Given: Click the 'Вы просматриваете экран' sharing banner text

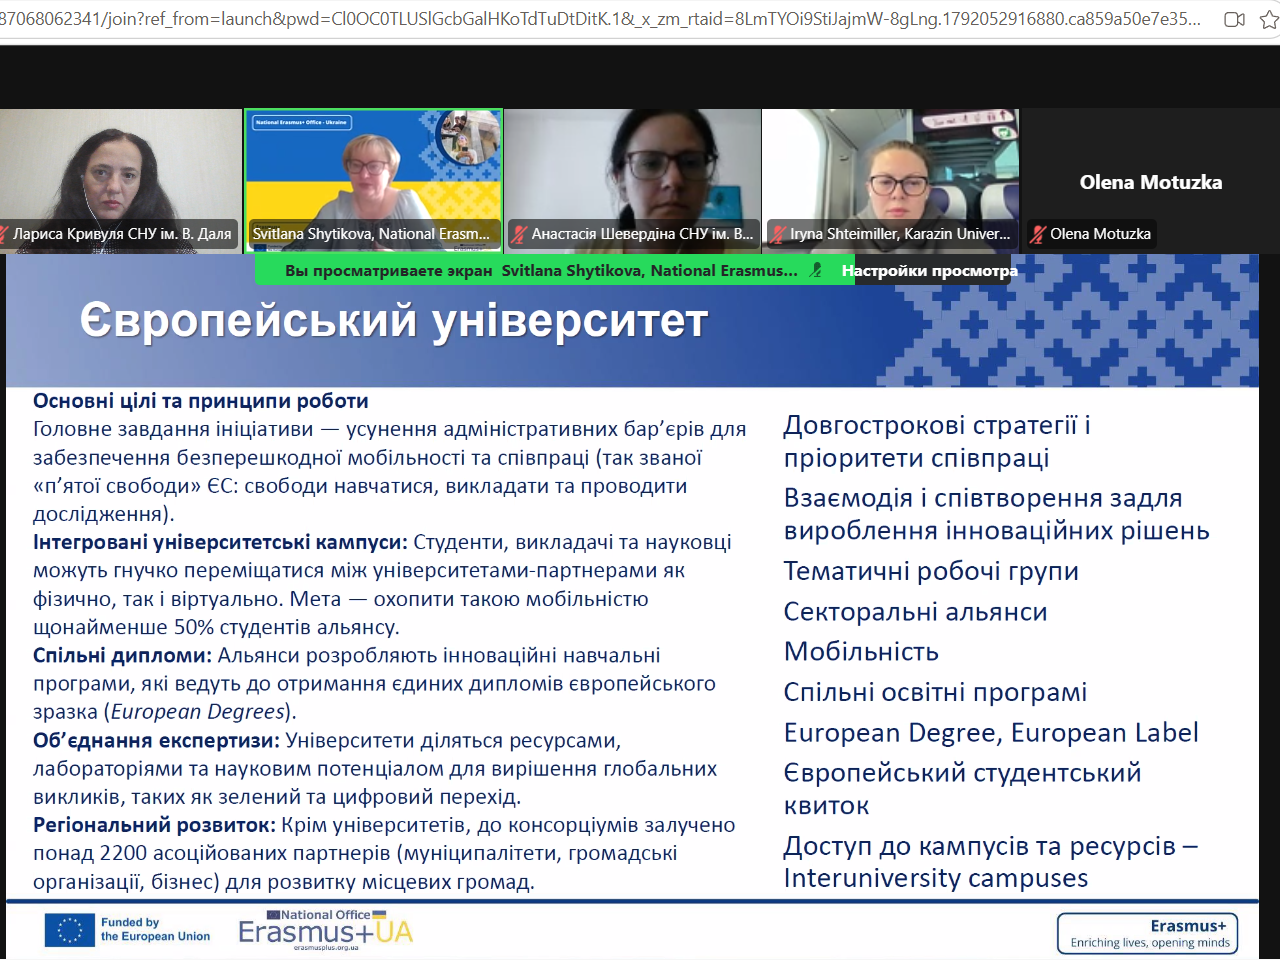Looking at the screenshot, I should pos(389,271).
